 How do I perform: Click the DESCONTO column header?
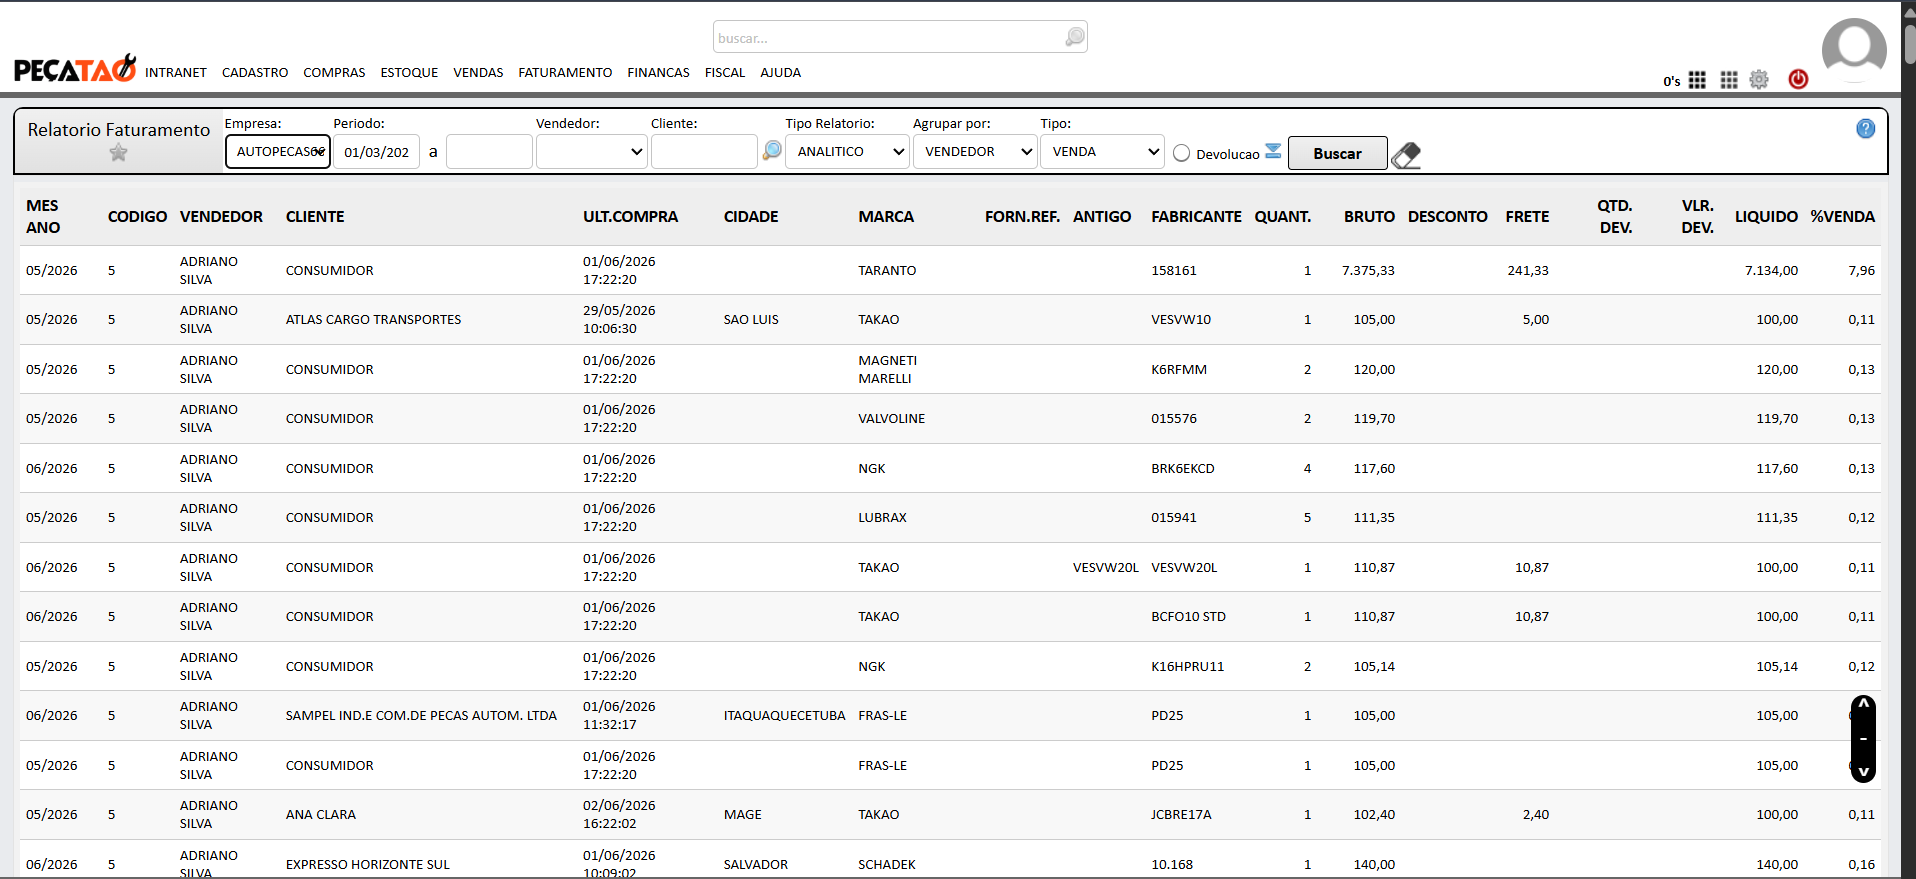pos(1447,217)
